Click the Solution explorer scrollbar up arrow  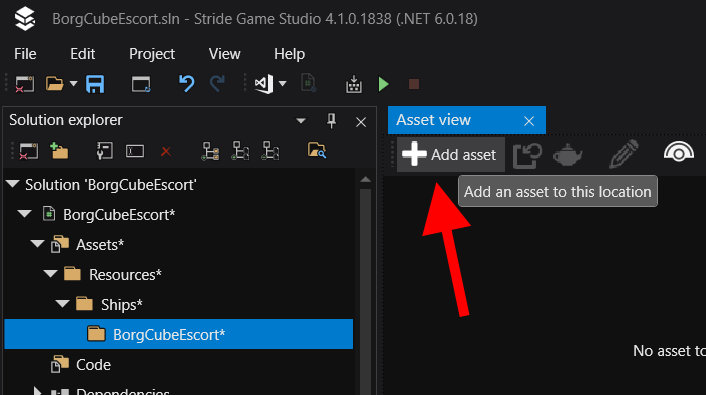[x=366, y=180]
